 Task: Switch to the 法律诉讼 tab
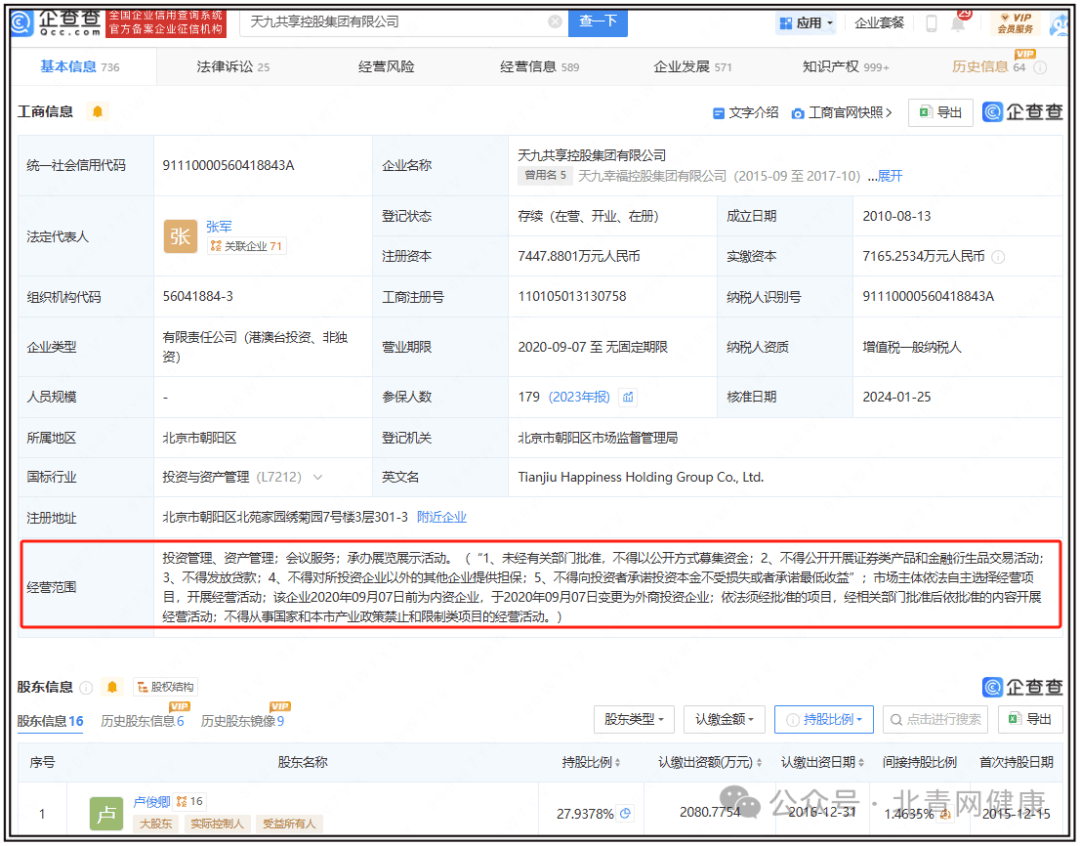click(x=233, y=67)
